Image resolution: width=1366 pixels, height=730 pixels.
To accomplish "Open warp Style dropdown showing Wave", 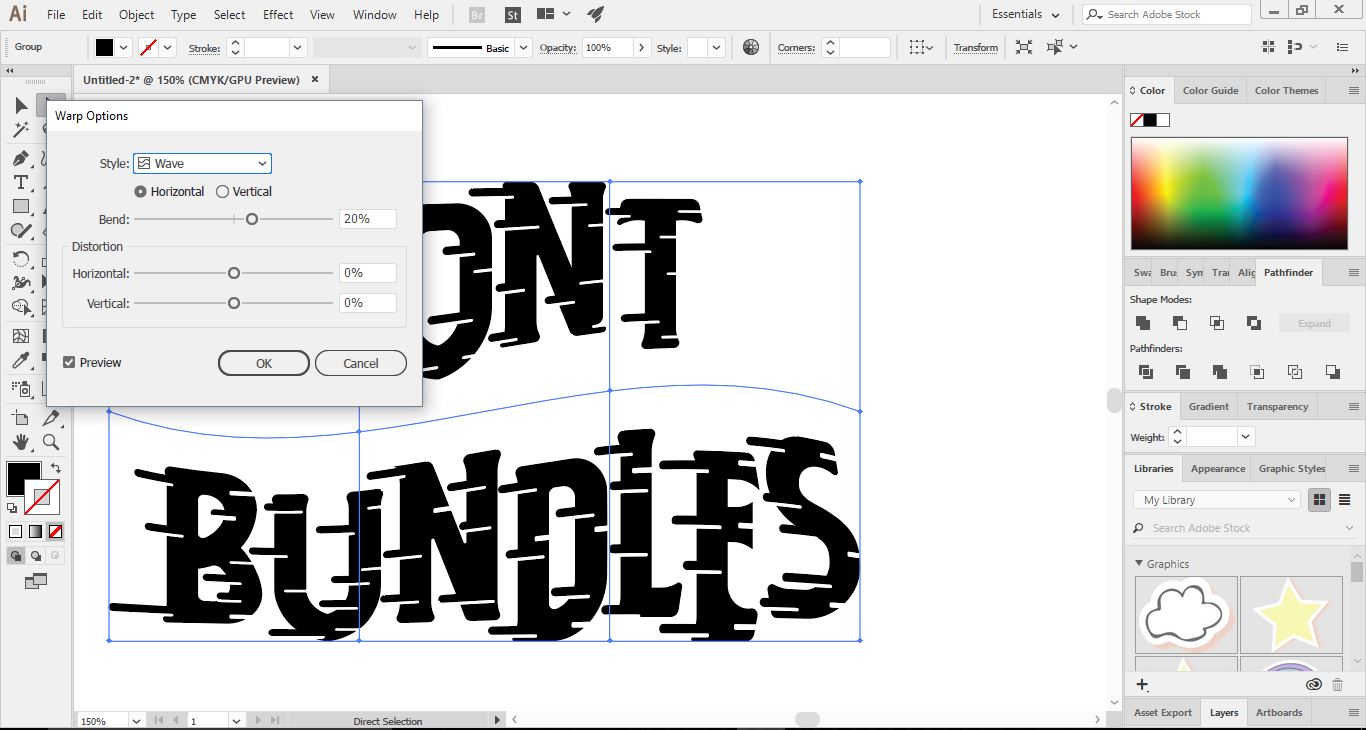I will point(202,163).
